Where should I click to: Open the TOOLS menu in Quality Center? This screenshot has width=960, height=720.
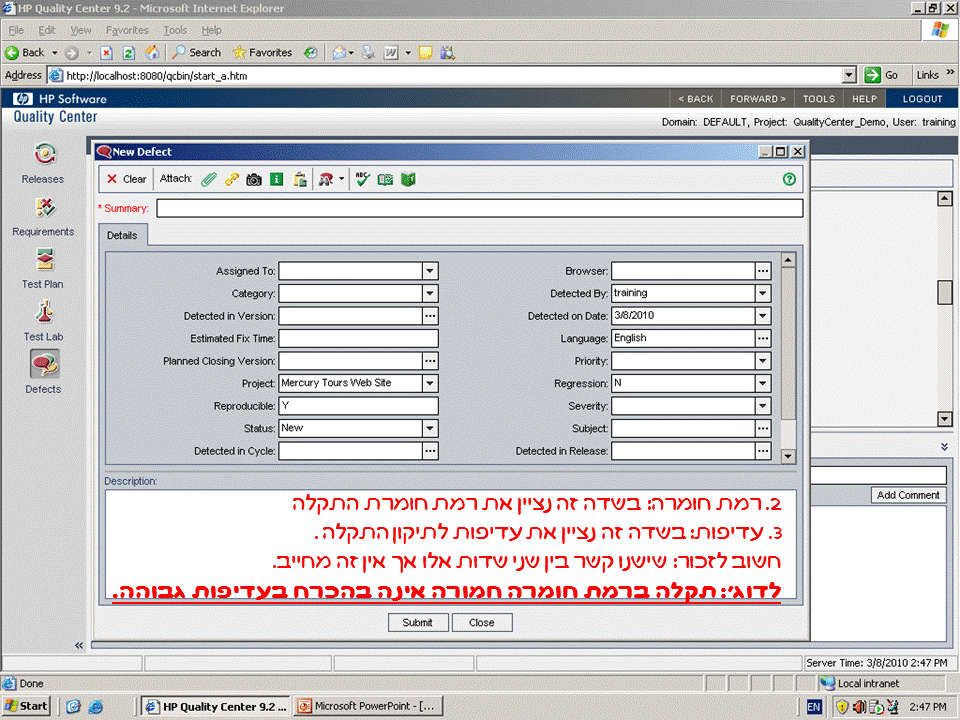819,99
